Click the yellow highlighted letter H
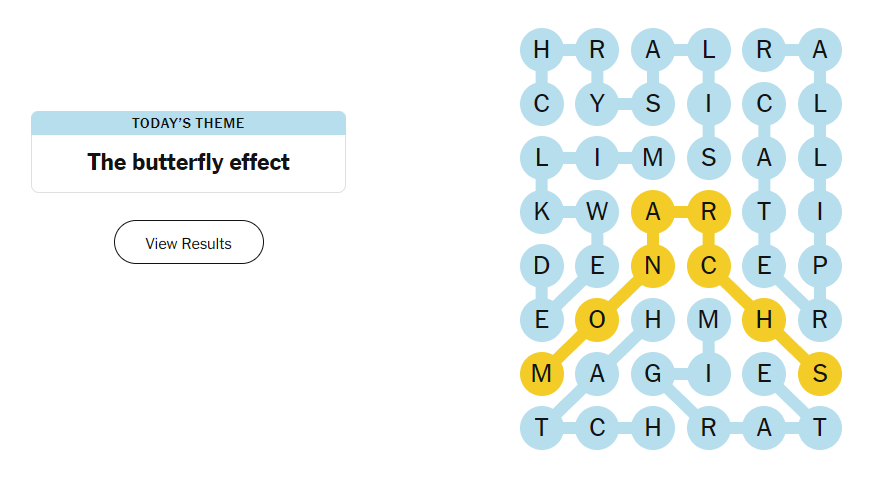 point(764,320)
